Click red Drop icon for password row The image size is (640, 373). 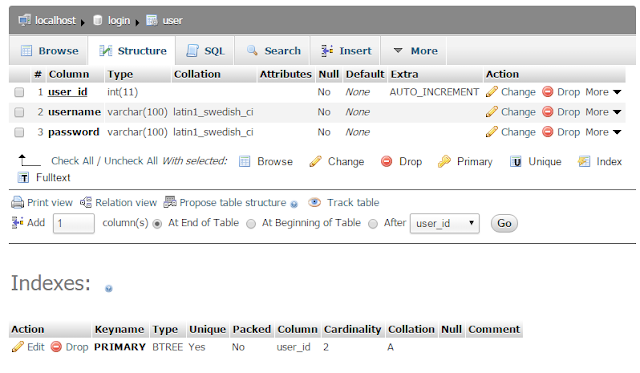coord(547,132)
